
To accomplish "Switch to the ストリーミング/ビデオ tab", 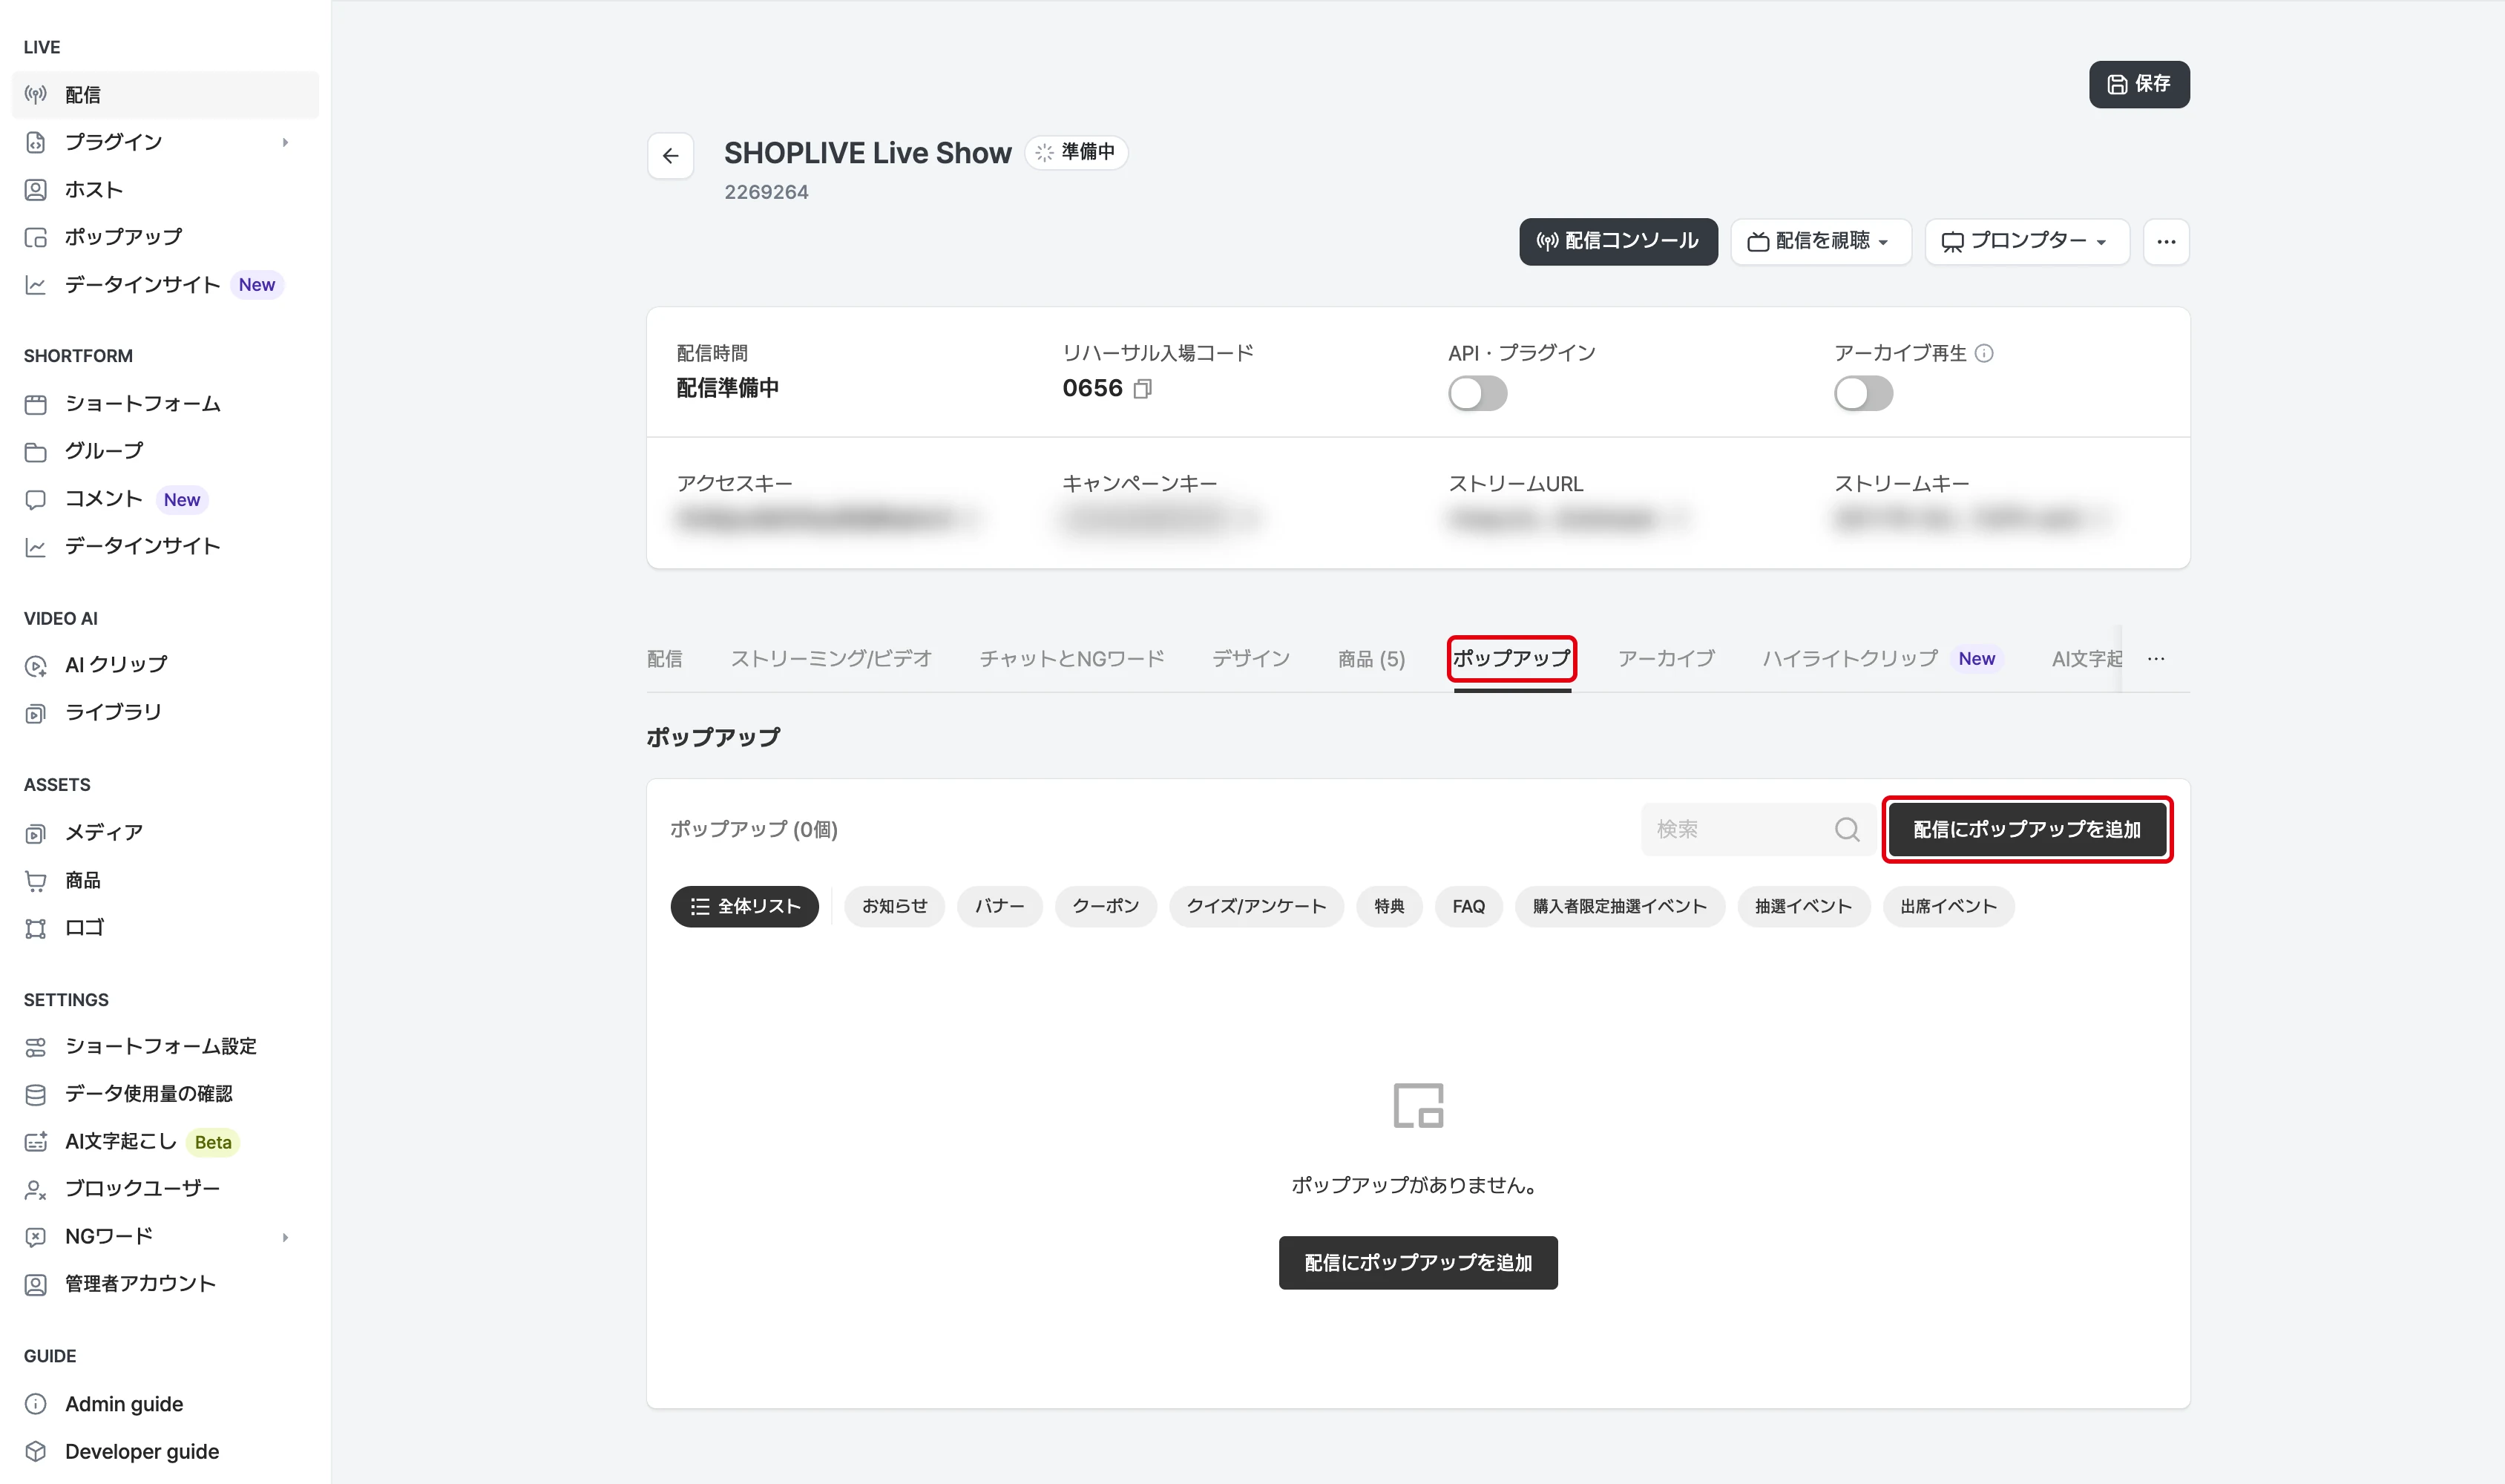I will tap(830, 659).
